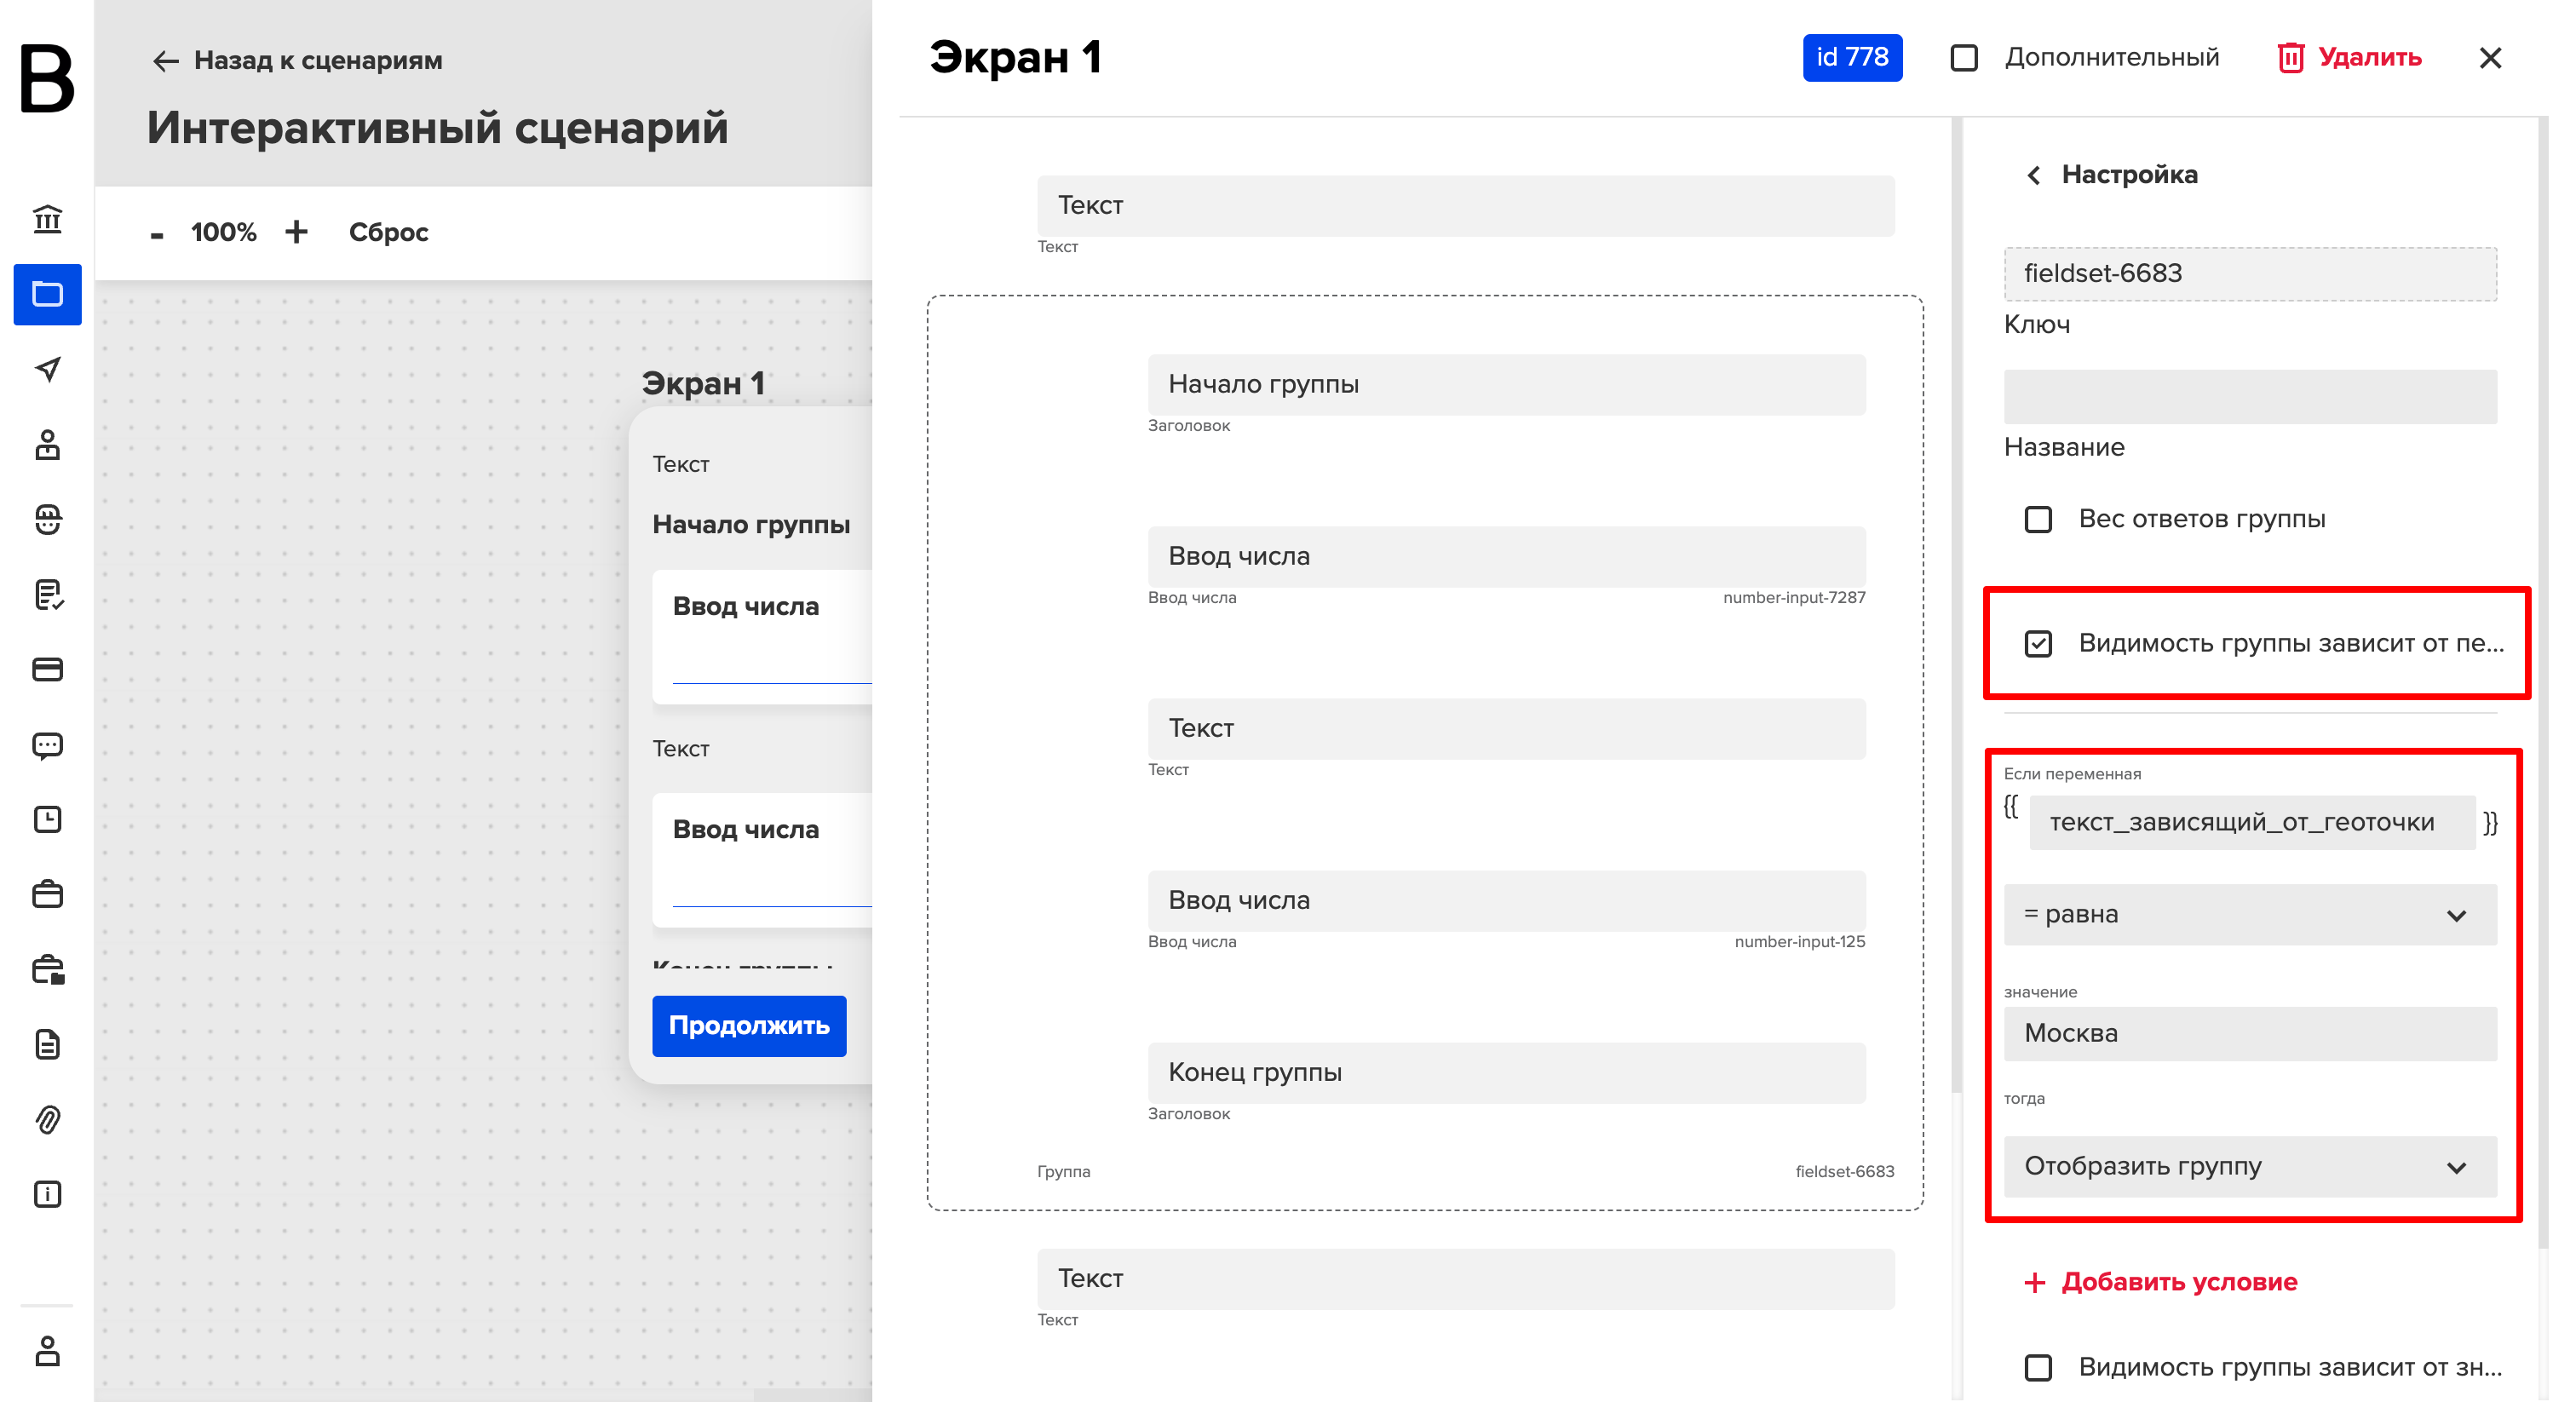Click the значение field with Москва
The width and height of the screenshot is (2576, 1402).
(2250, 1033)
